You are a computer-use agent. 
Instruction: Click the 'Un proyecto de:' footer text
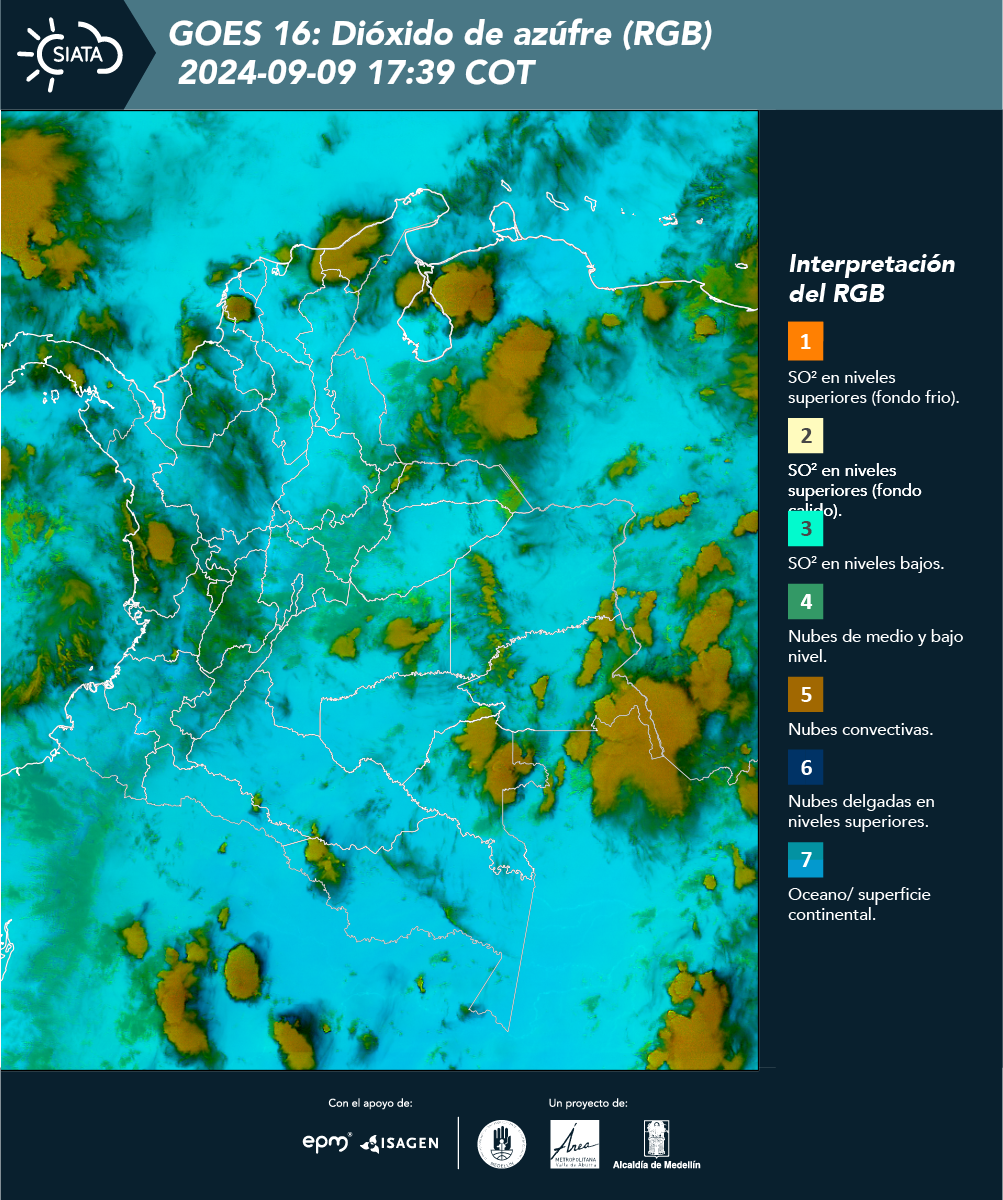tap(588, 1103)
